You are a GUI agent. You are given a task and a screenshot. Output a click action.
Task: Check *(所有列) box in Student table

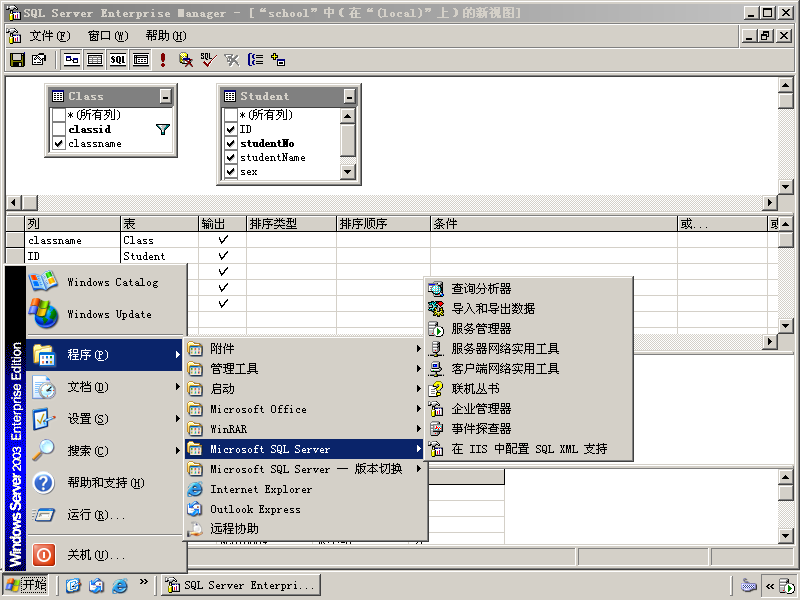pyautogui.click(x=231, y=115)
